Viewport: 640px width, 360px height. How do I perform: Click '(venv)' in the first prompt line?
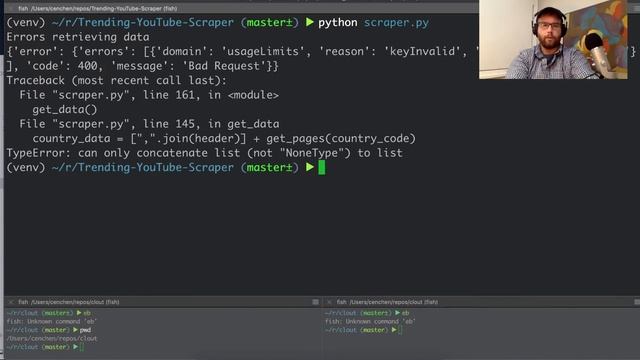26,22
